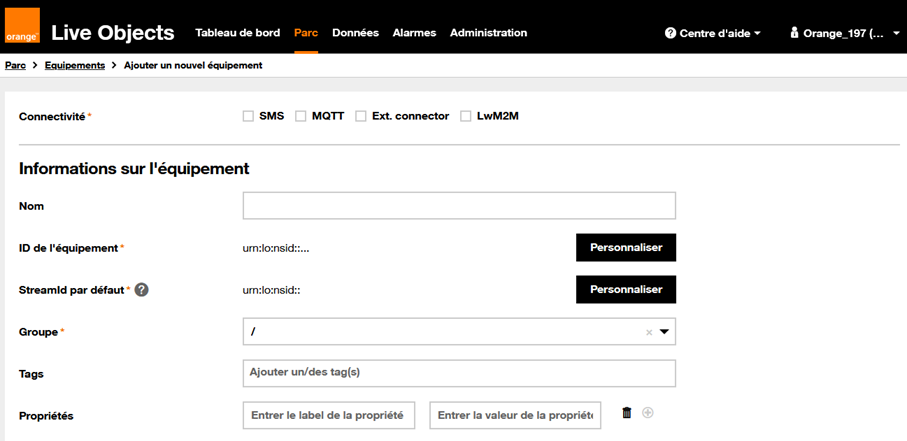Click Personnaliser for the equipment ID
907x441 pixels.
pos(626,247)
